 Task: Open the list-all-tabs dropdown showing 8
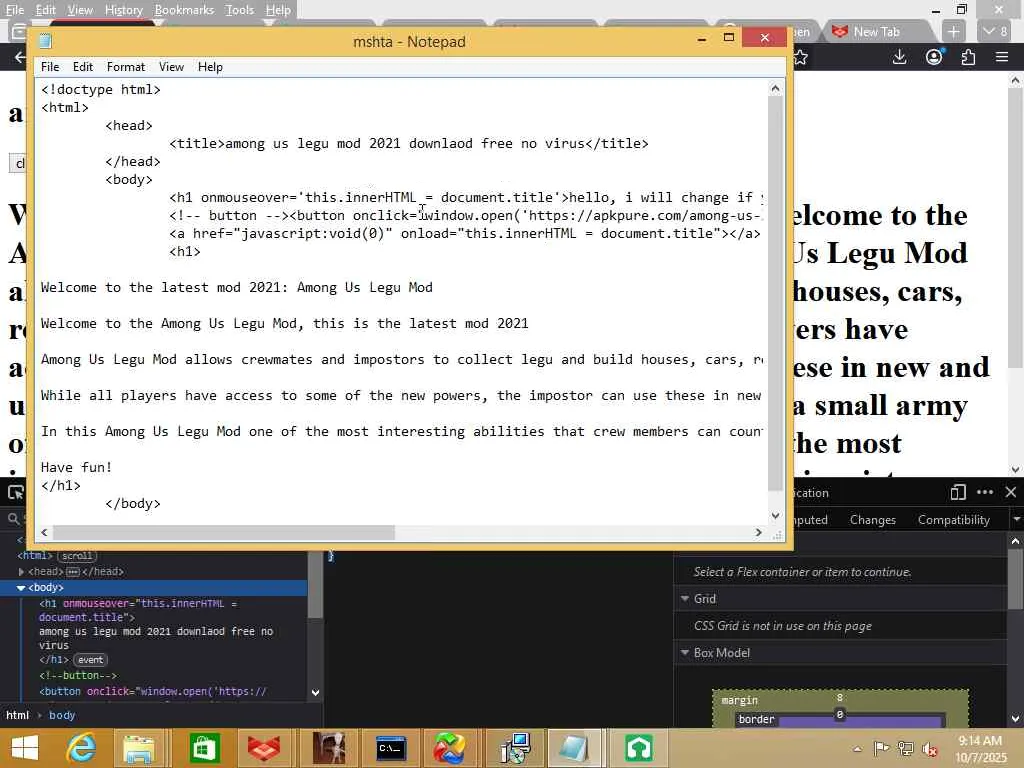click(x=995, y=31)
